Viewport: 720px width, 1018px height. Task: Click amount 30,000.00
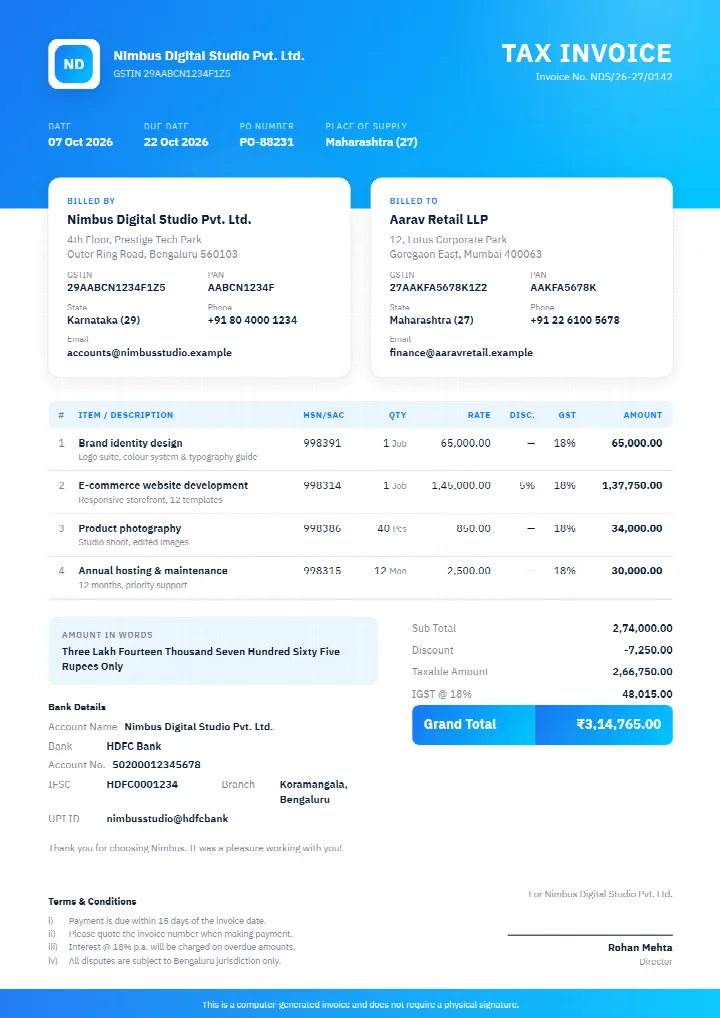coord(637,571)
